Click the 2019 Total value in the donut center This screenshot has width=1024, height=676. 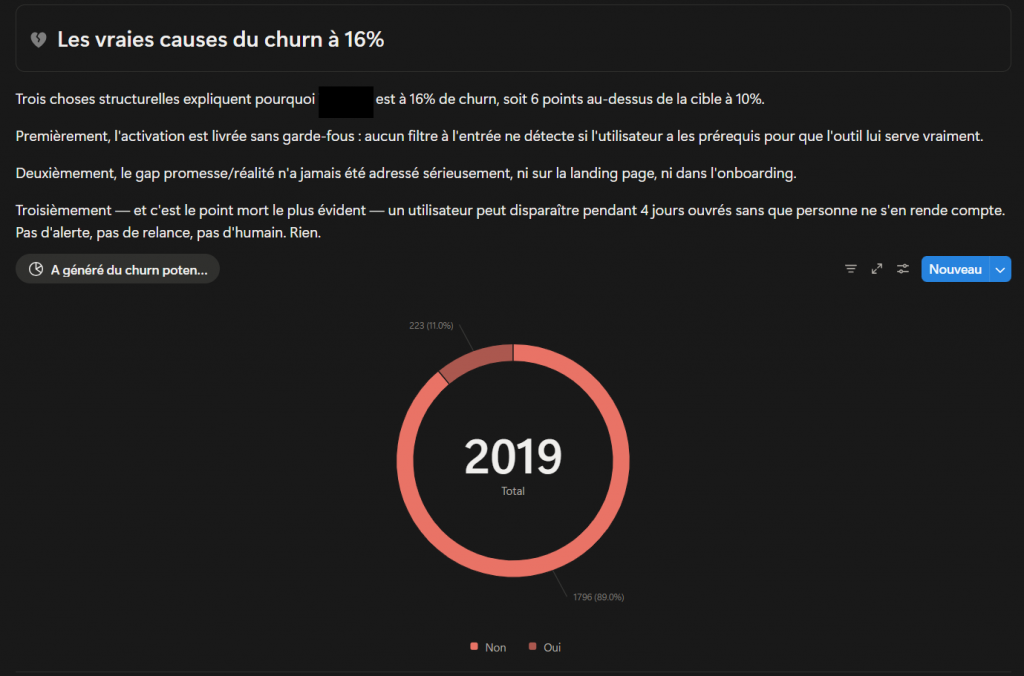coord(513,459)
